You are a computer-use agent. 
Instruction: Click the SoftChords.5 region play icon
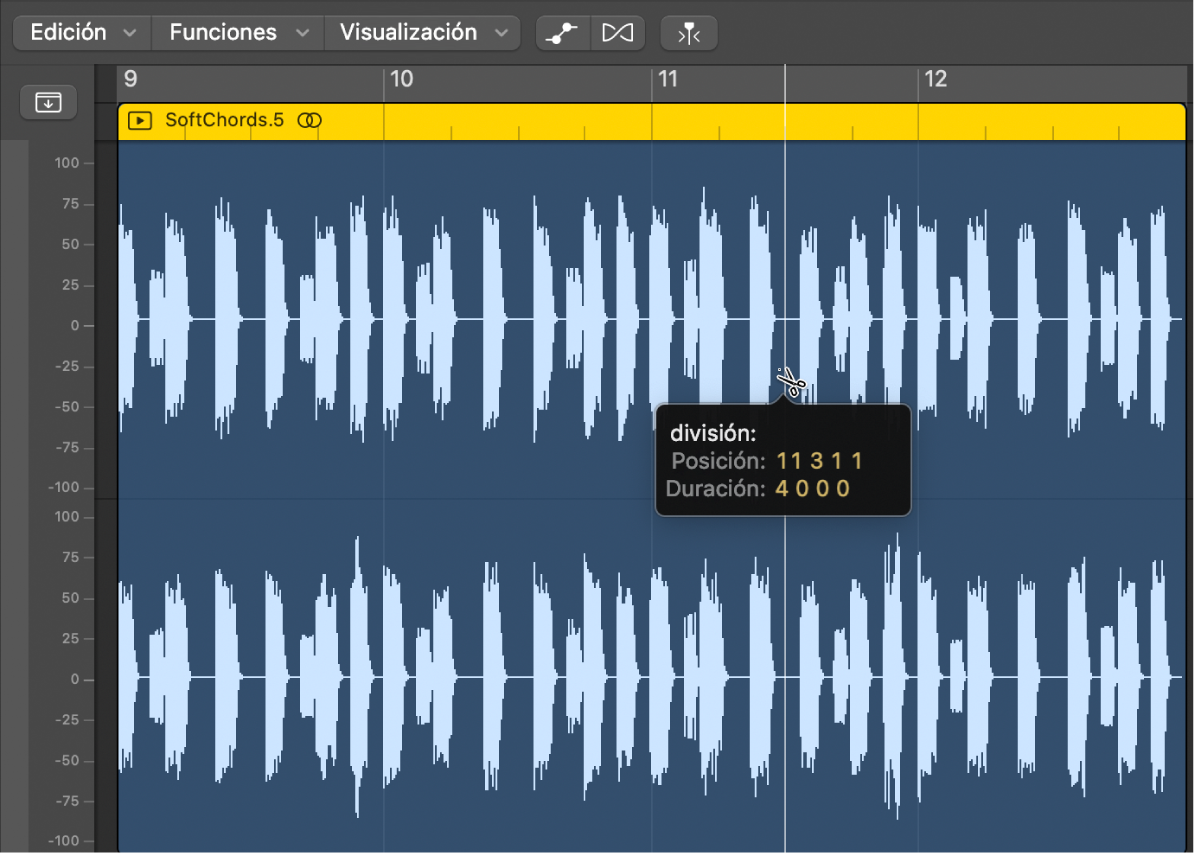click(x=140, y=120)
